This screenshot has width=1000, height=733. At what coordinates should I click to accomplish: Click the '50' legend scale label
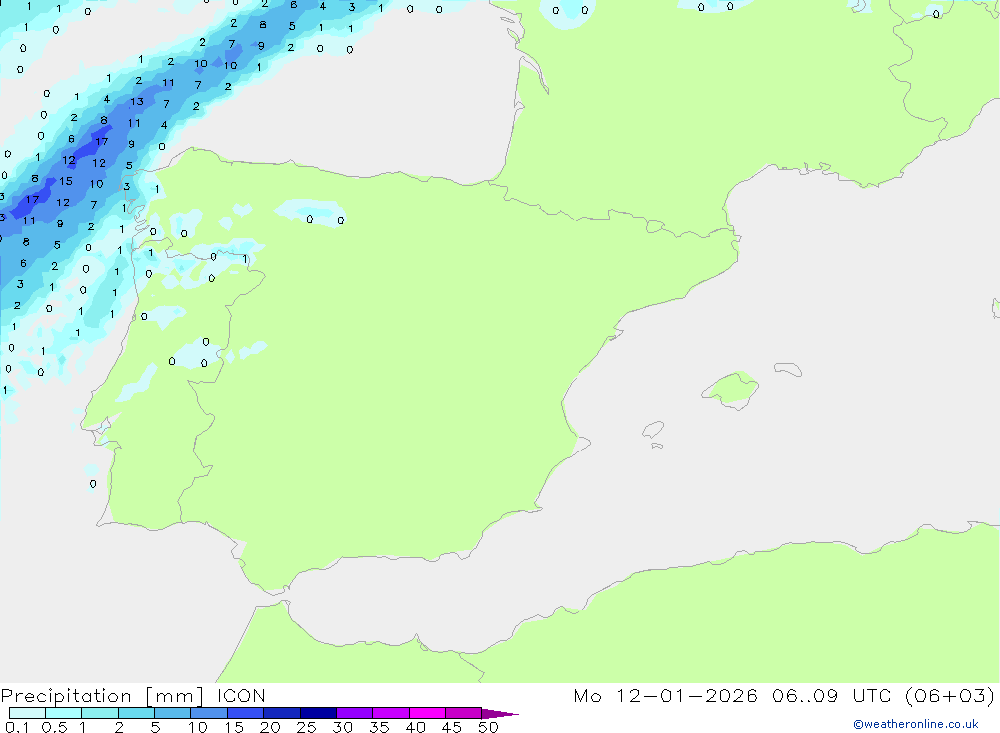488,727
